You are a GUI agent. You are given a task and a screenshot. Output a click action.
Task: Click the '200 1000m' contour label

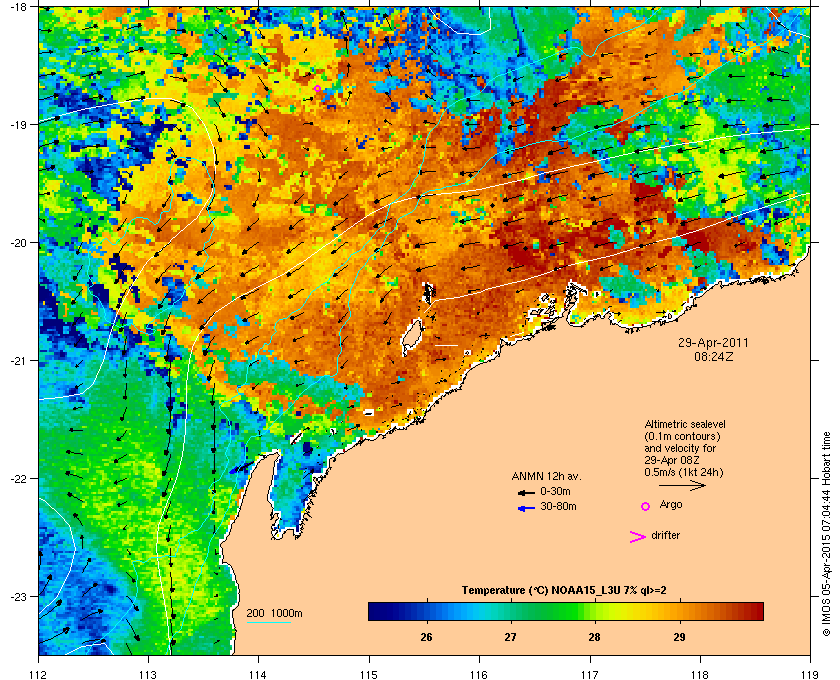274,614
